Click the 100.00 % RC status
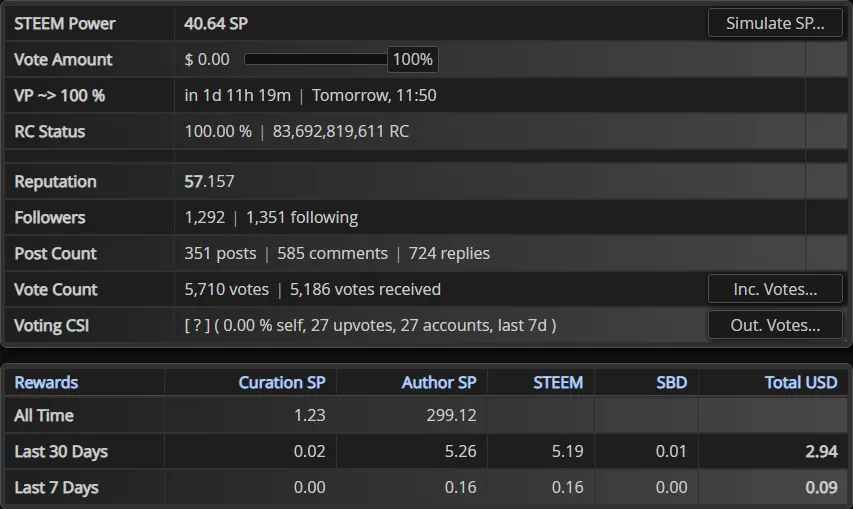The height and width of the screenshot is (509, 853). [218, 131]
